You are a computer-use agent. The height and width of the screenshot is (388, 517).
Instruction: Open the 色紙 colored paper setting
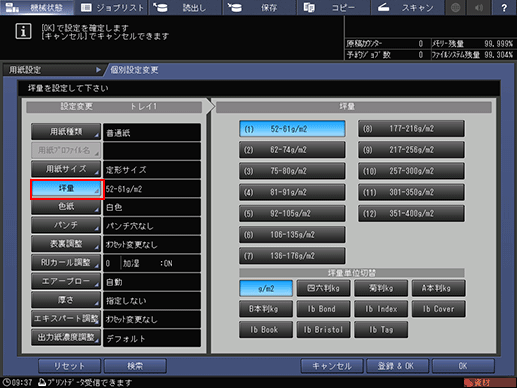click(x=66, y=206)
